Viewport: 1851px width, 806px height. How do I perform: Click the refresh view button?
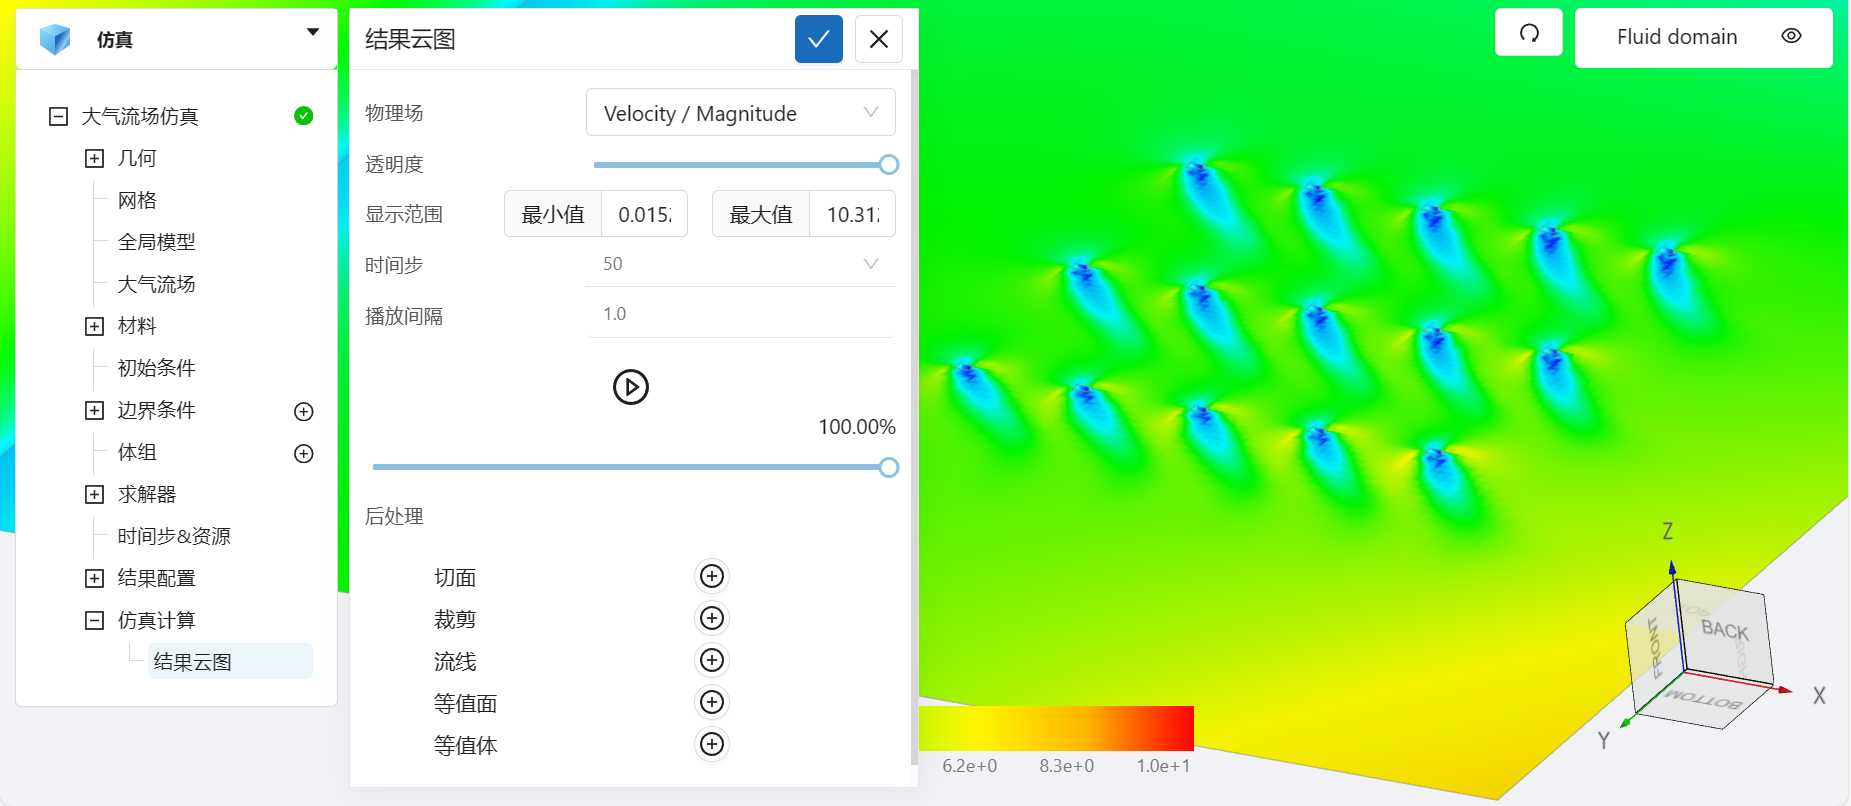tap(1529, 33)
